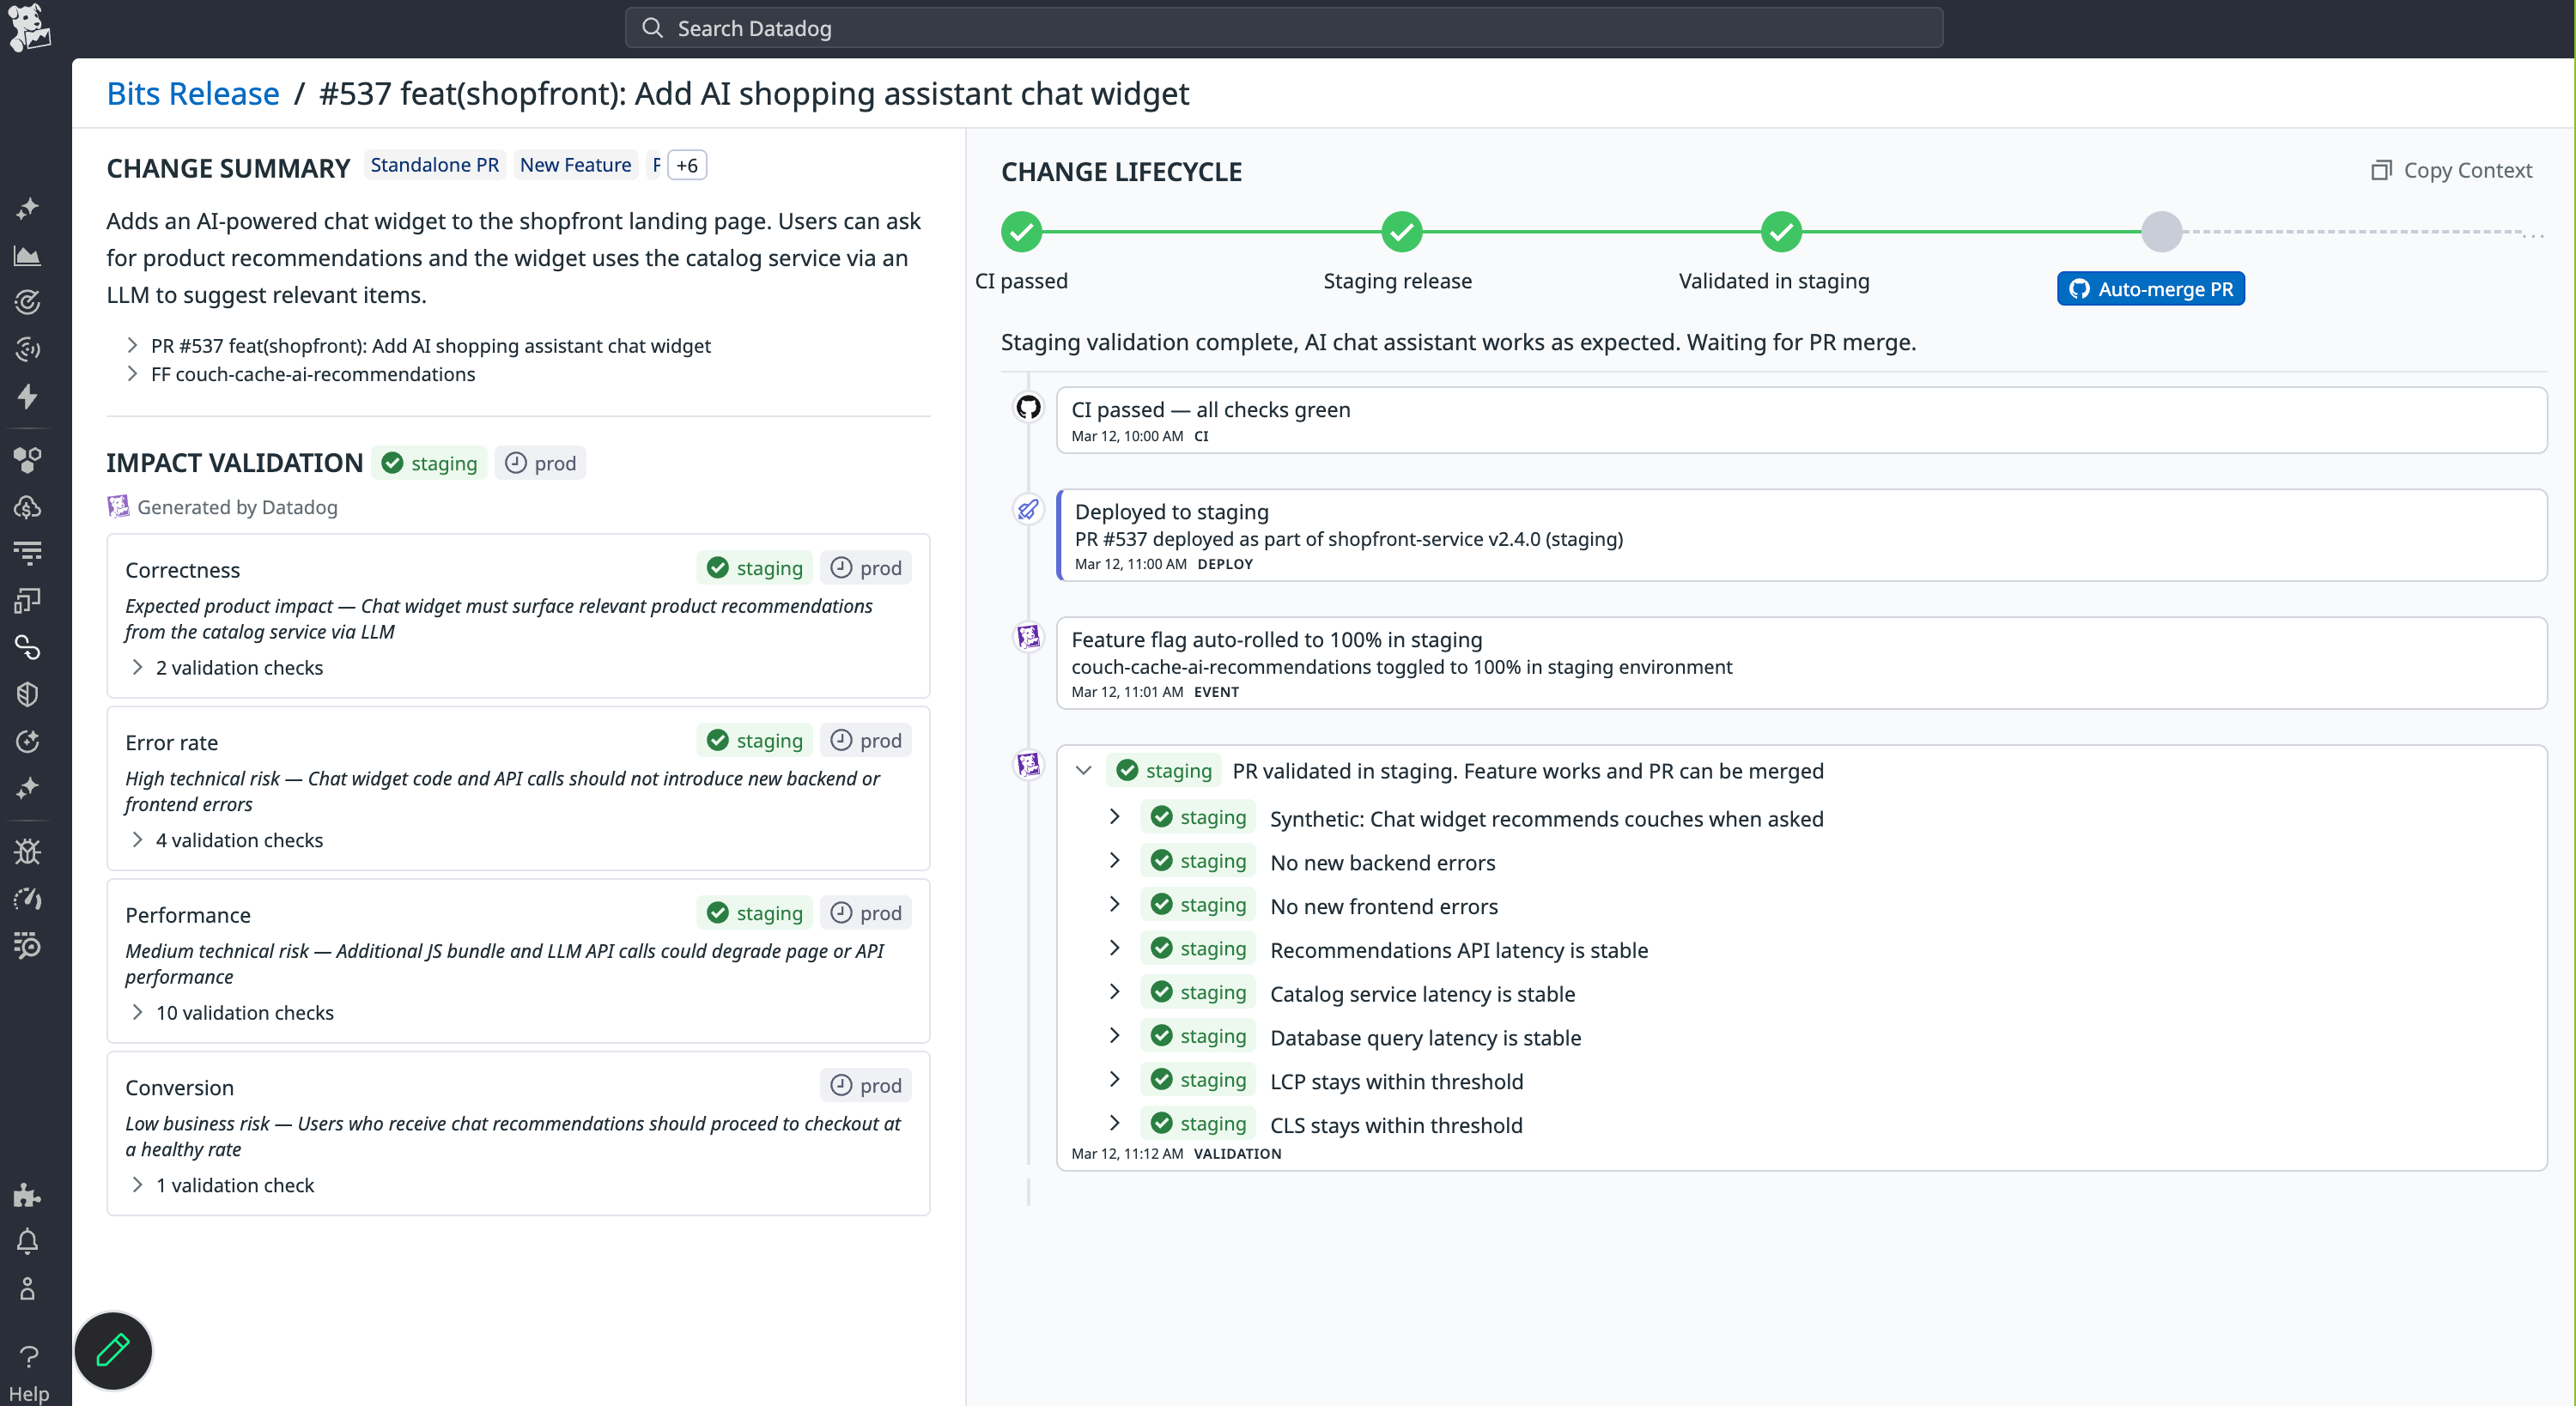Toggle the prod filter next to Impact Validation
Viewport: 2576px width, 1406px height.
(x=540, y=463)
